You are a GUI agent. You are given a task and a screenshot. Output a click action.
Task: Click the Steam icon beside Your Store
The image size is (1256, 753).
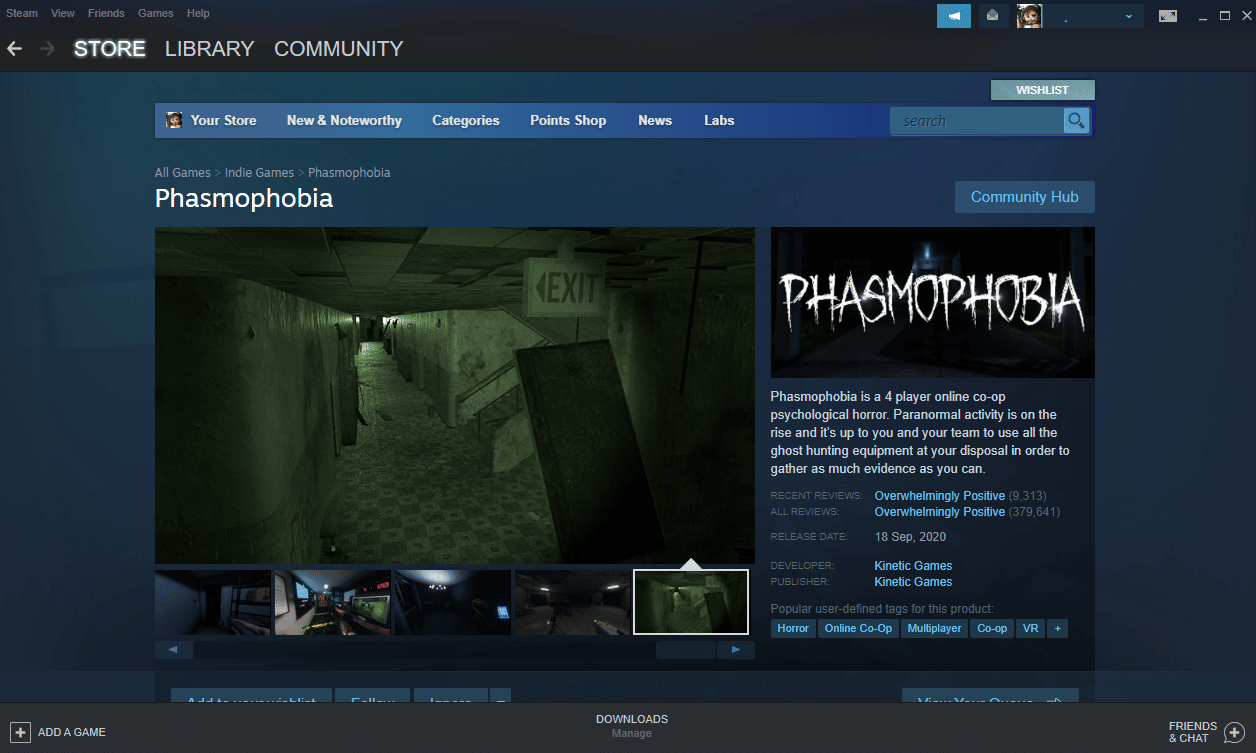173,120
